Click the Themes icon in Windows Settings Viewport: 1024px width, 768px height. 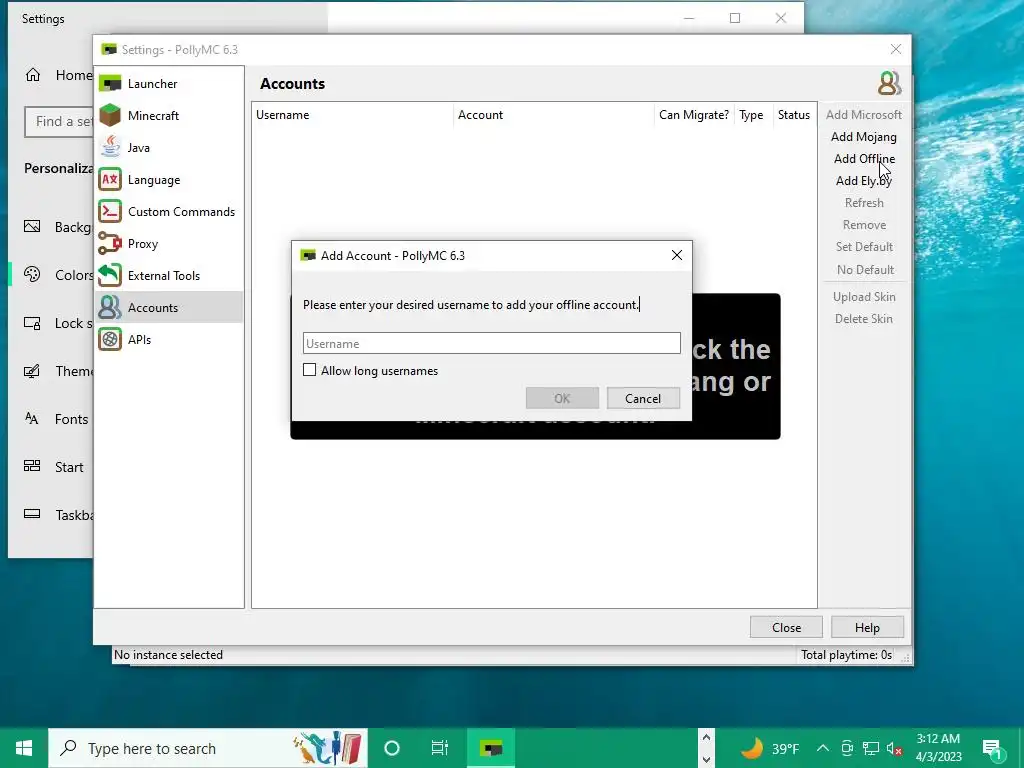pyautogui.click(x=31, y=371)
